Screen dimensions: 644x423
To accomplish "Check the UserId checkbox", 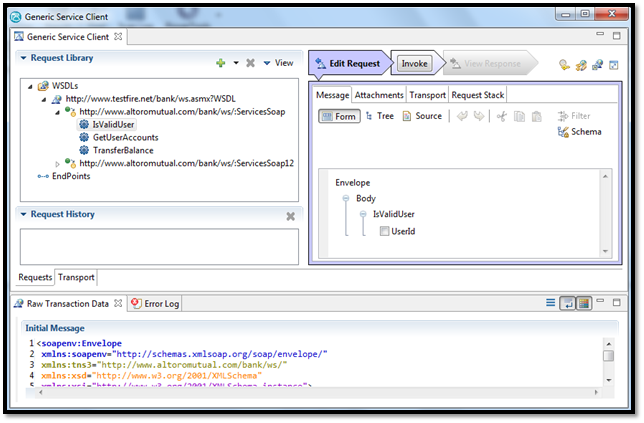I will [x=386, y=232].
